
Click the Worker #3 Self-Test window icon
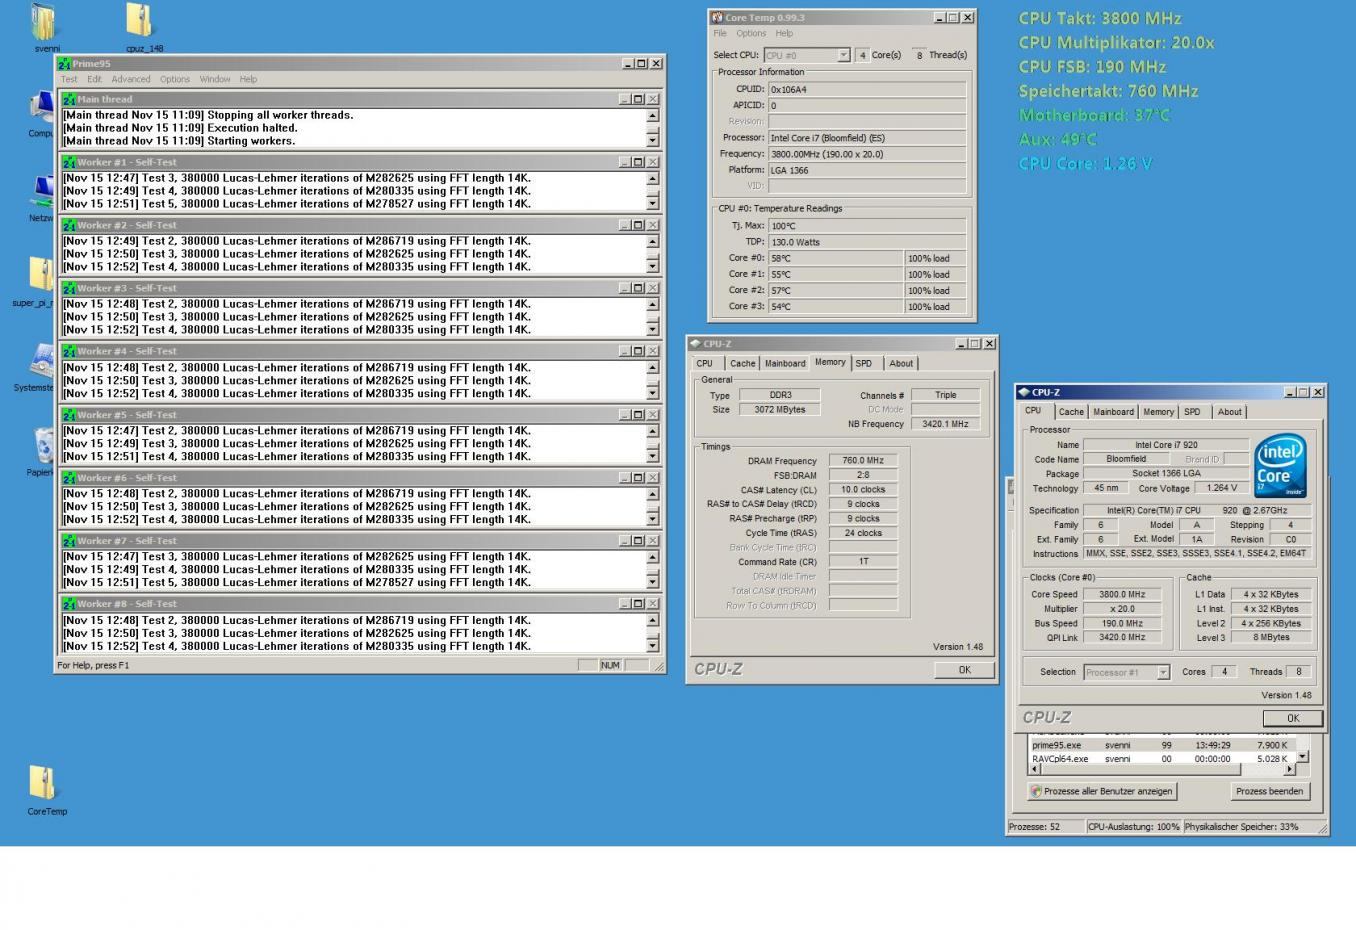click(69, 288)
